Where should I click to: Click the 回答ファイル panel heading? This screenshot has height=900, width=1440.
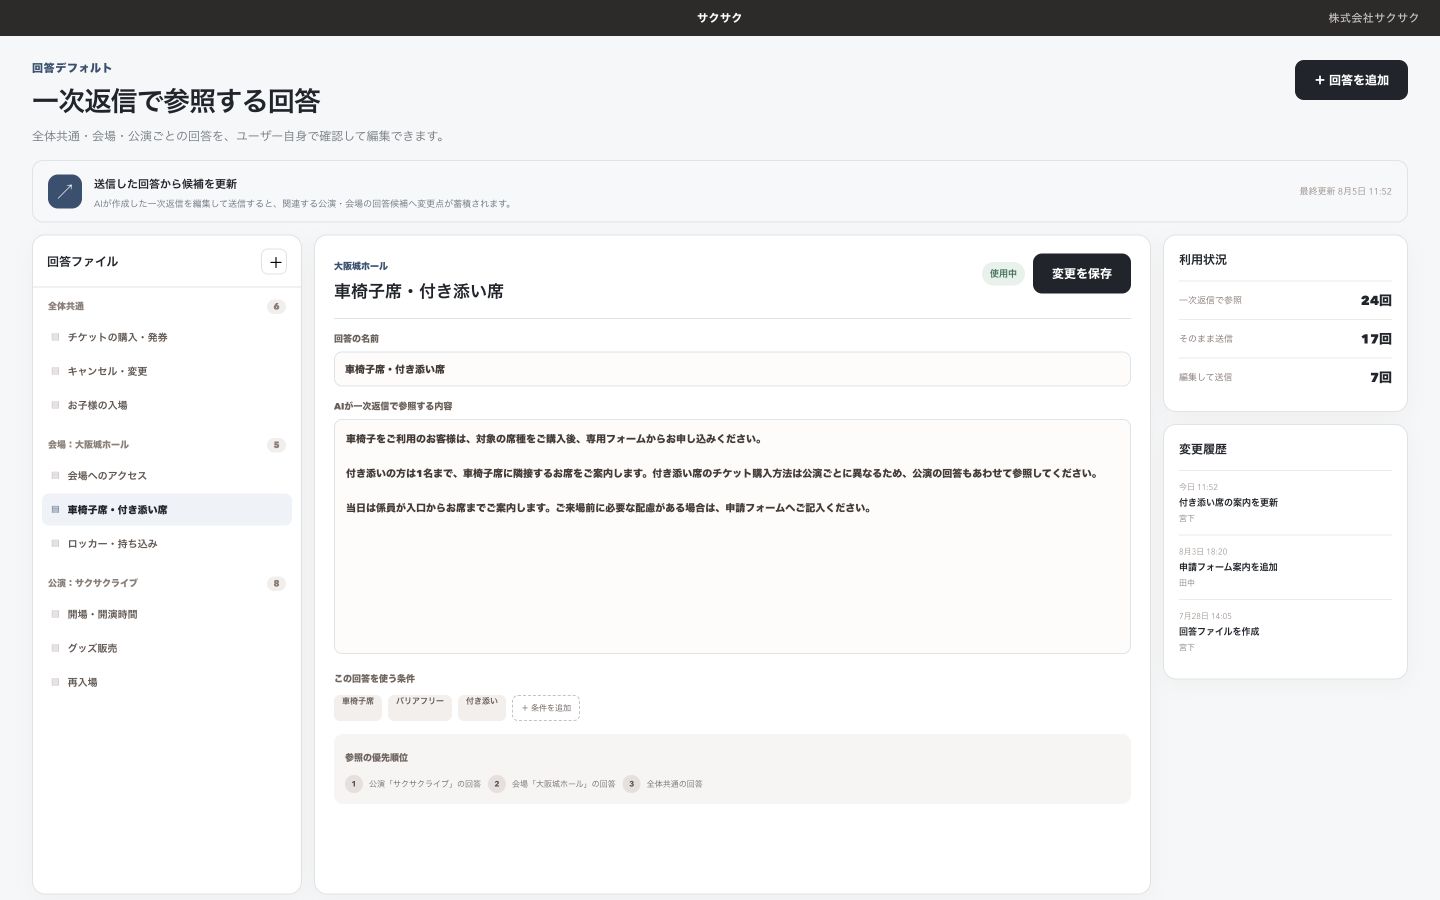(x=83, y=262)
